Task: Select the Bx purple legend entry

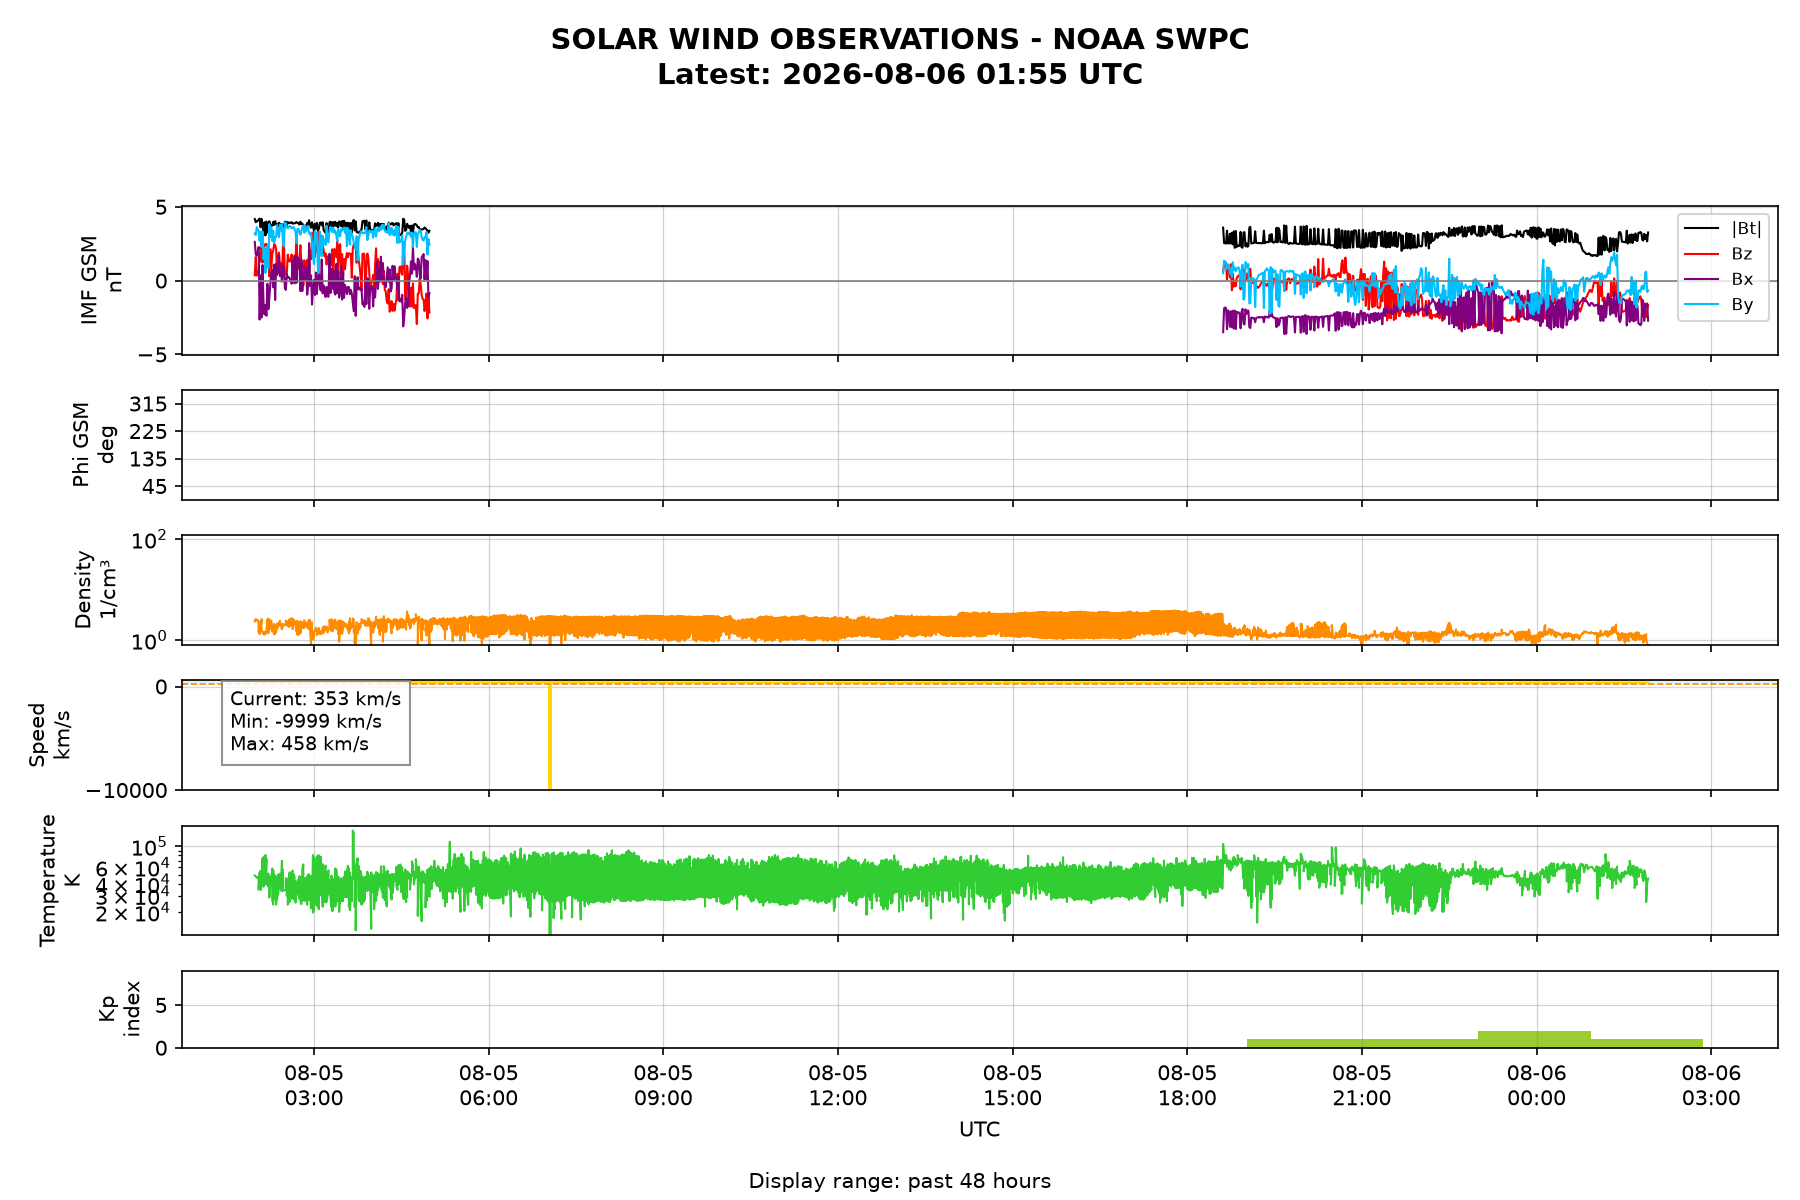Action: 1719,279
